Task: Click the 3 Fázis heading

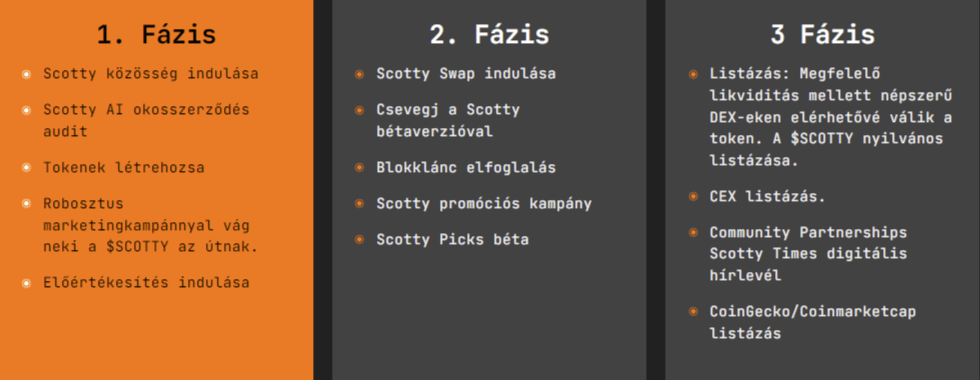Action: pyautogui.click(x=822, y=34)
